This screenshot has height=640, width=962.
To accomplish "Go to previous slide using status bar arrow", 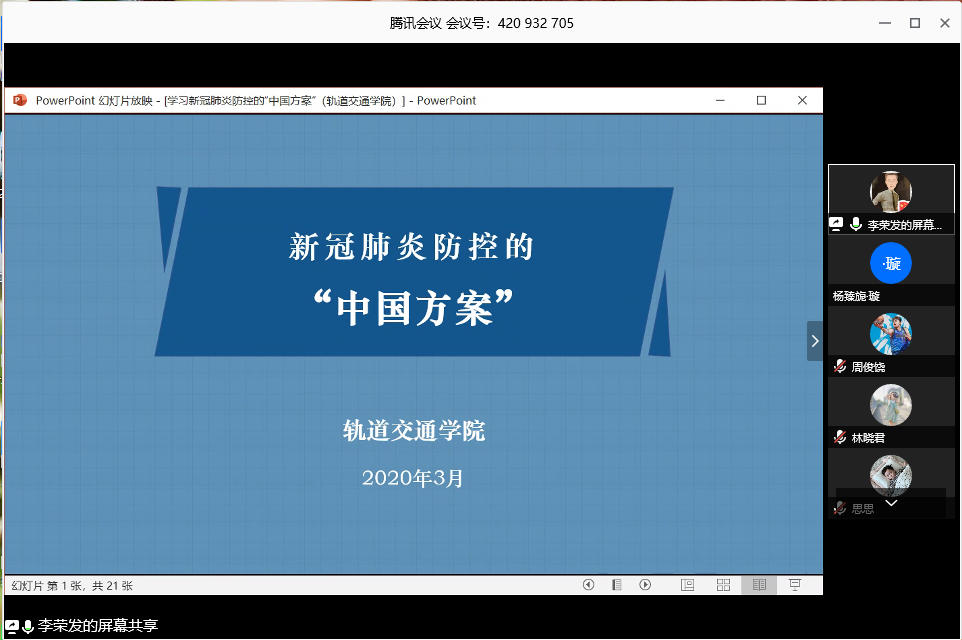I will [588, 585].
